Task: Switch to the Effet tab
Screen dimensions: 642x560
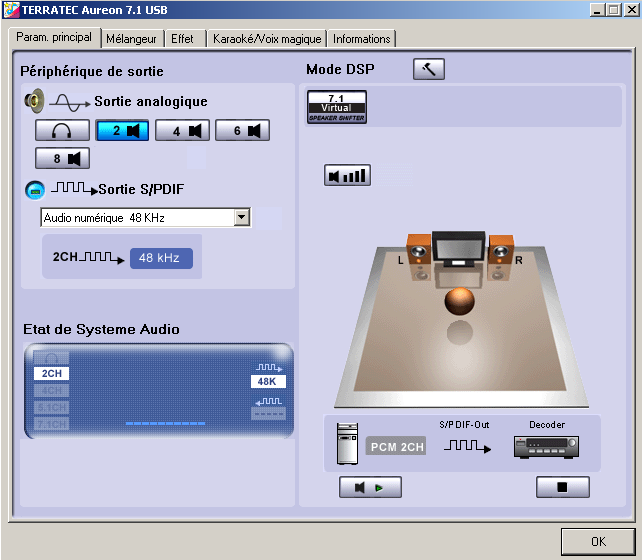Action: click(182, 39)
